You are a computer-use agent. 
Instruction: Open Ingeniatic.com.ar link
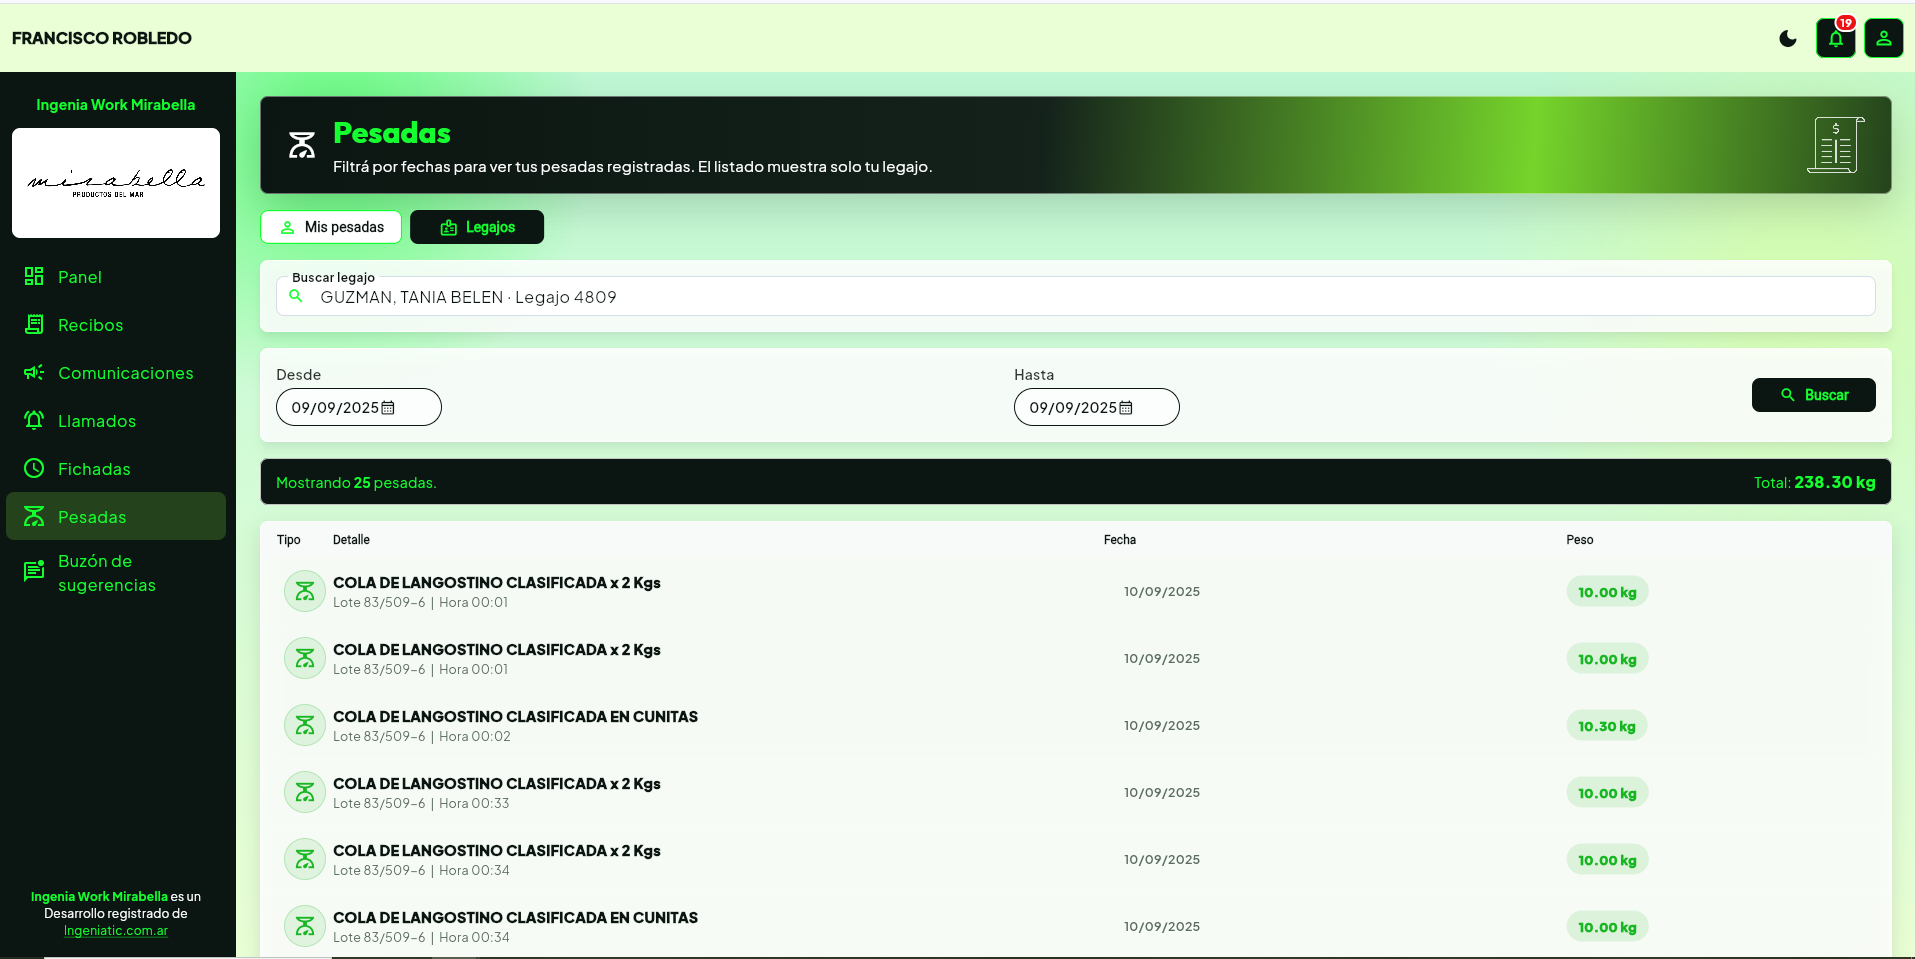[116, 930]
